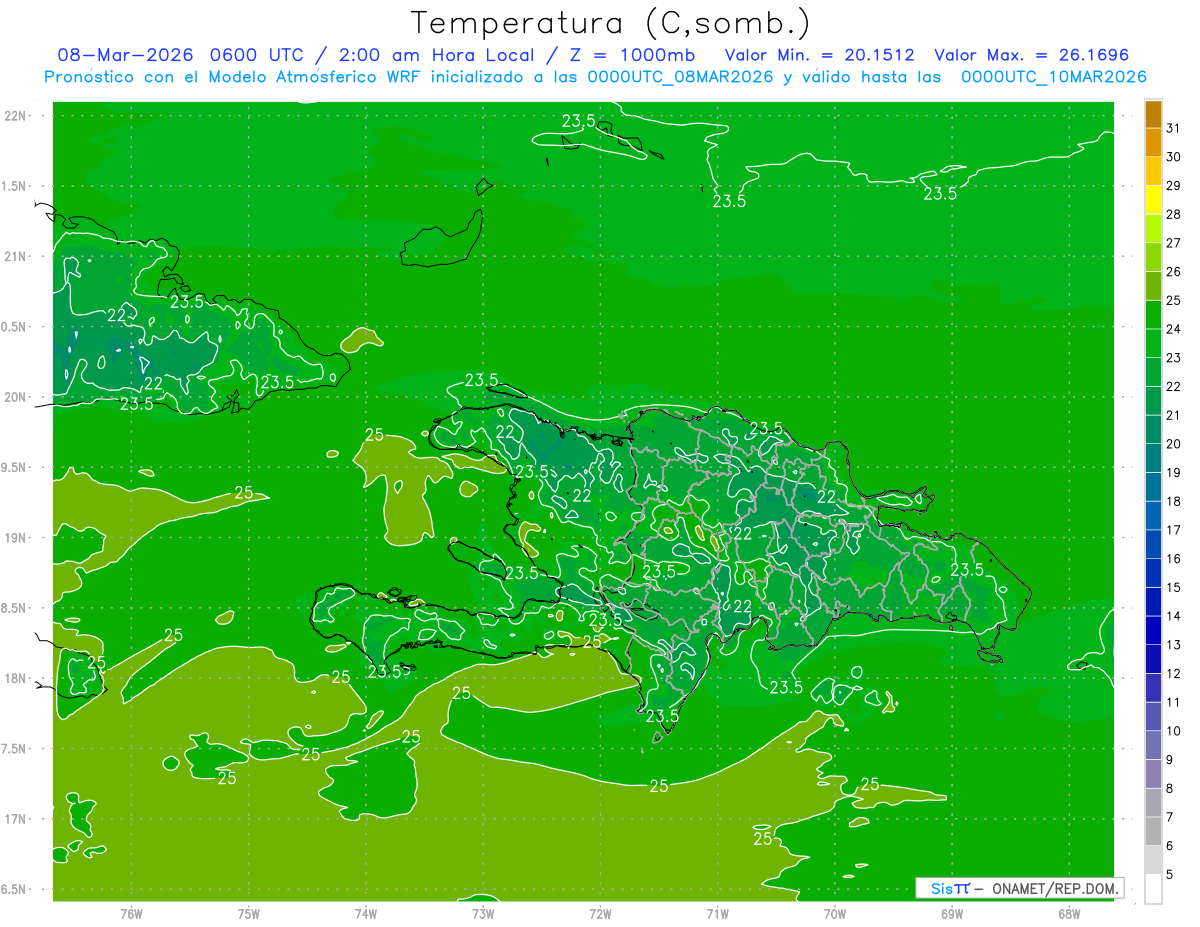Pick the dark orange swatch above legend 31
Image resolution: width=1200 pixels, height=927 pixels.
(1153, 115)
